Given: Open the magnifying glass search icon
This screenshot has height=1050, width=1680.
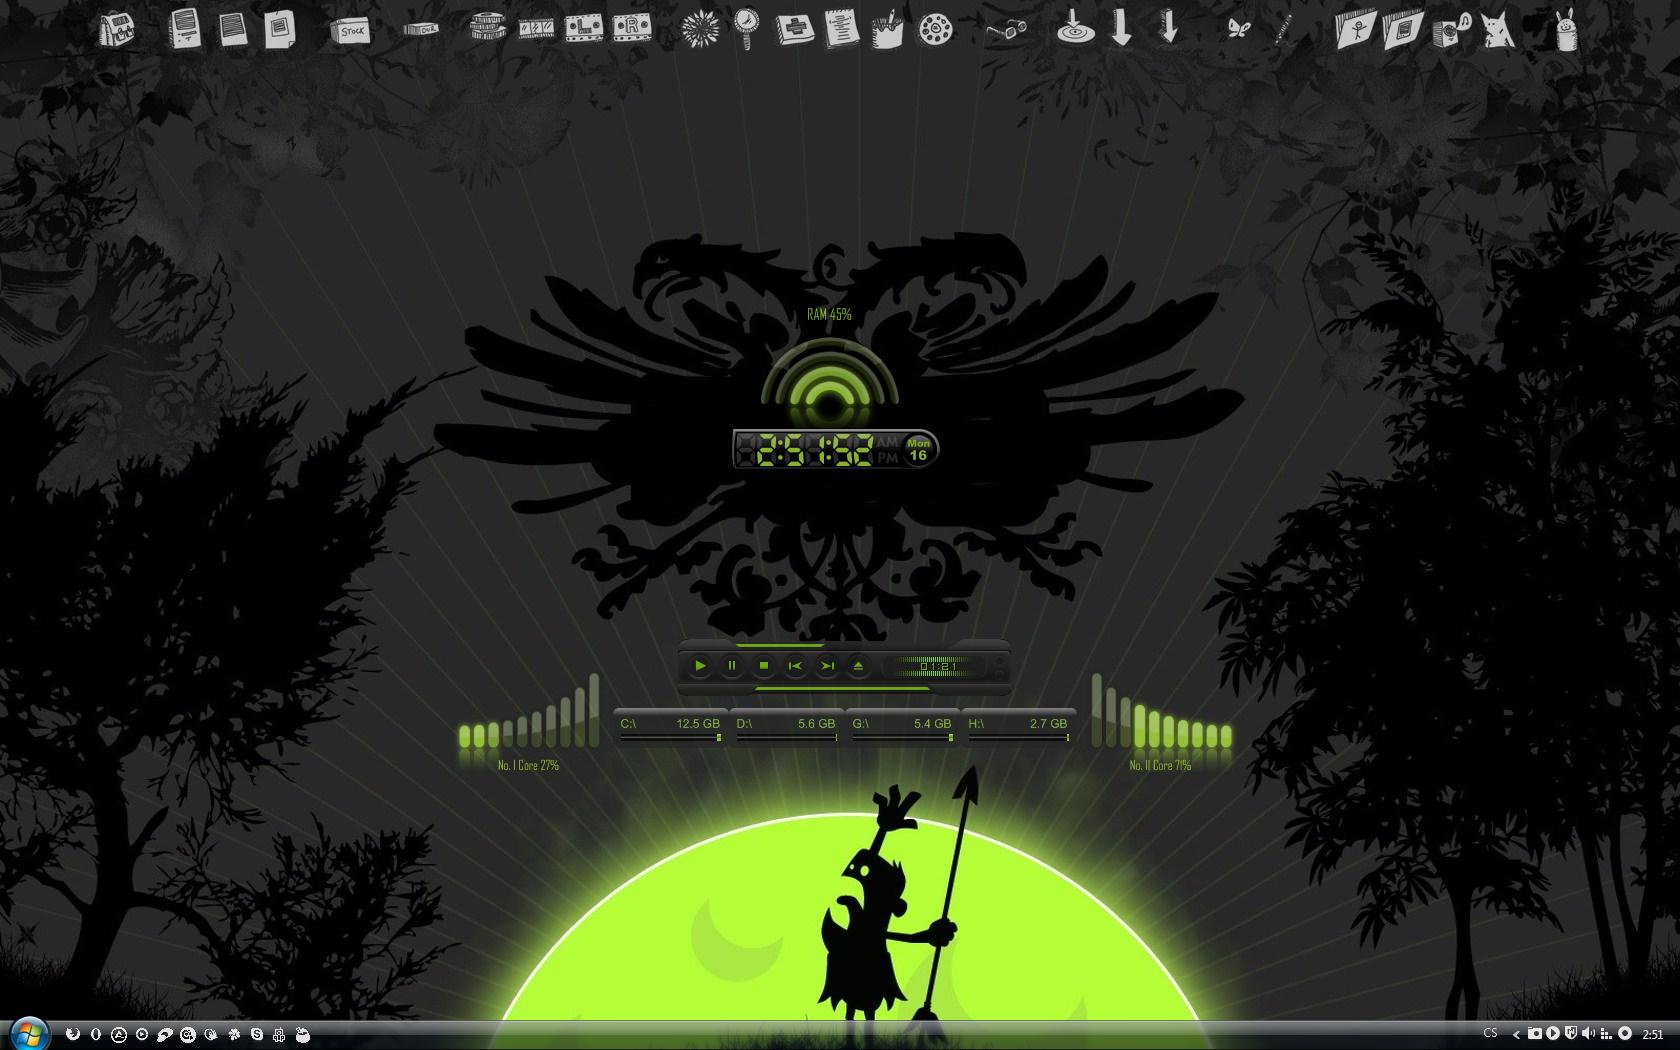Looking at the screenshot, I should [x=746, y=28].
